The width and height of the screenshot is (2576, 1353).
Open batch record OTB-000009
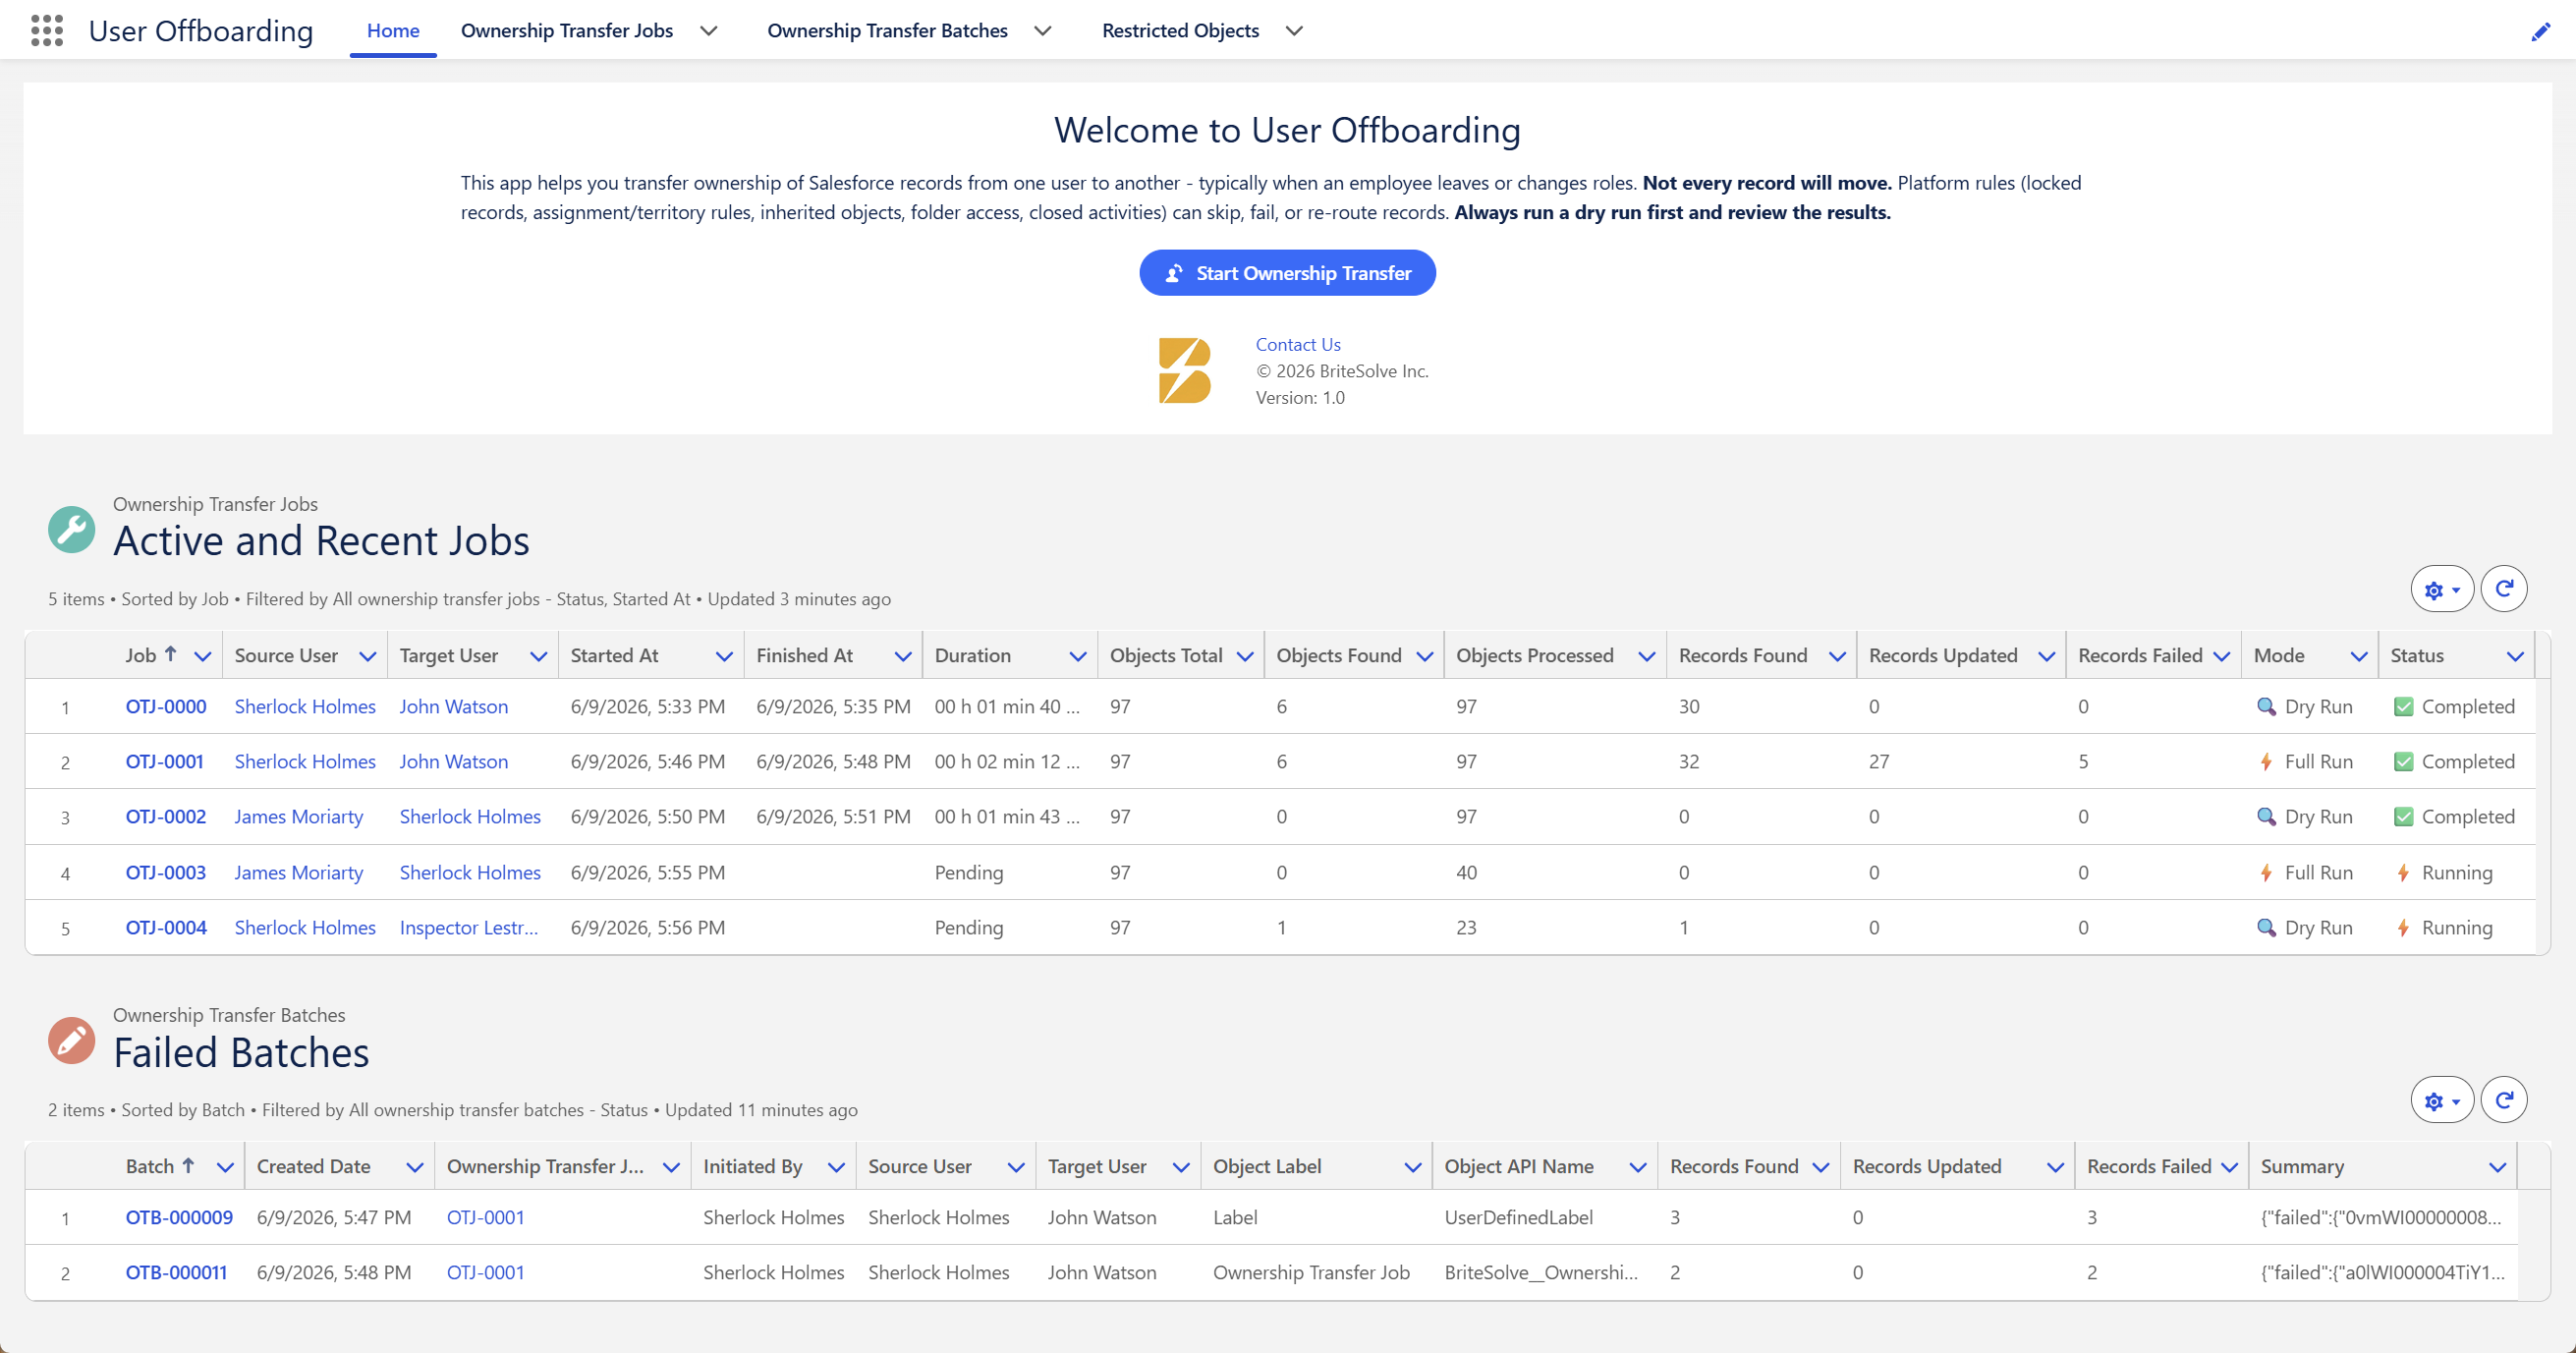pos(179,1218)
